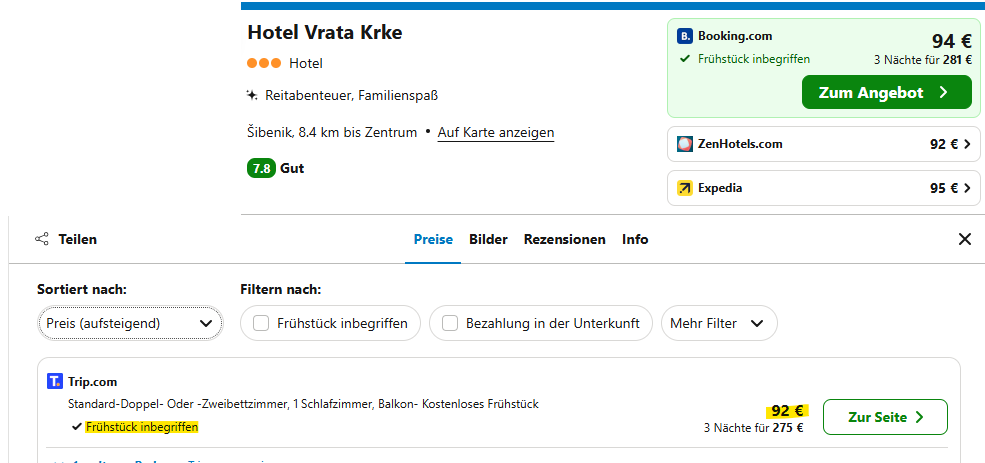Open the ZenHotels.com offer for 92 €

pyautogui.click(x=819, y=144)
